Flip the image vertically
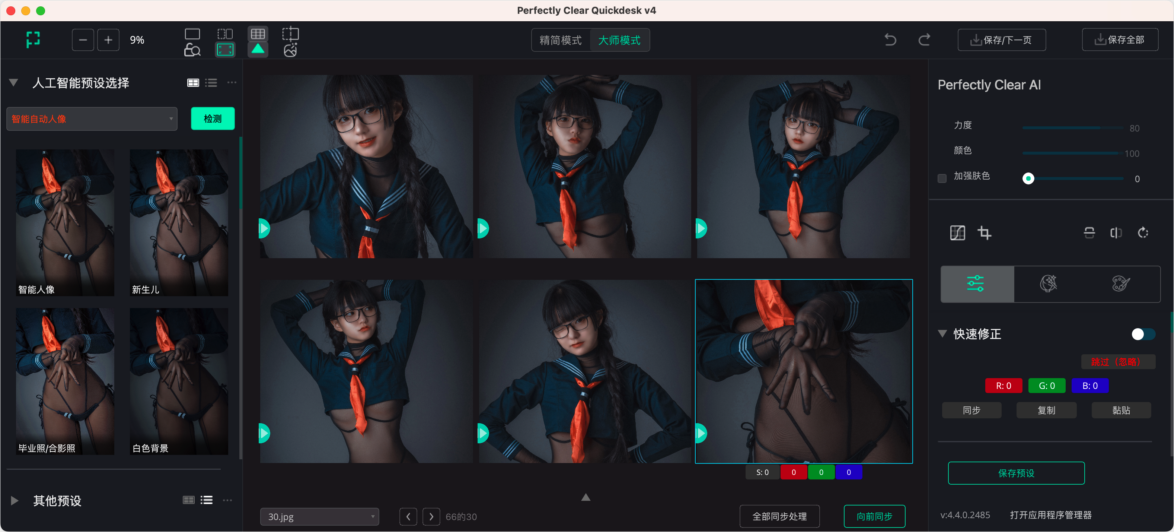 click(x=1089, y=233)
